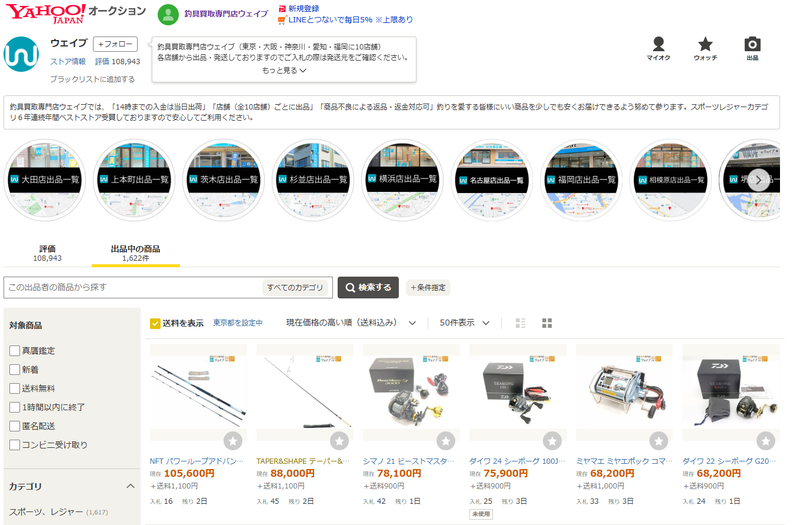Check the 真贋鑑定 filter
Viewport: 800px width, 525px height.
15,351
